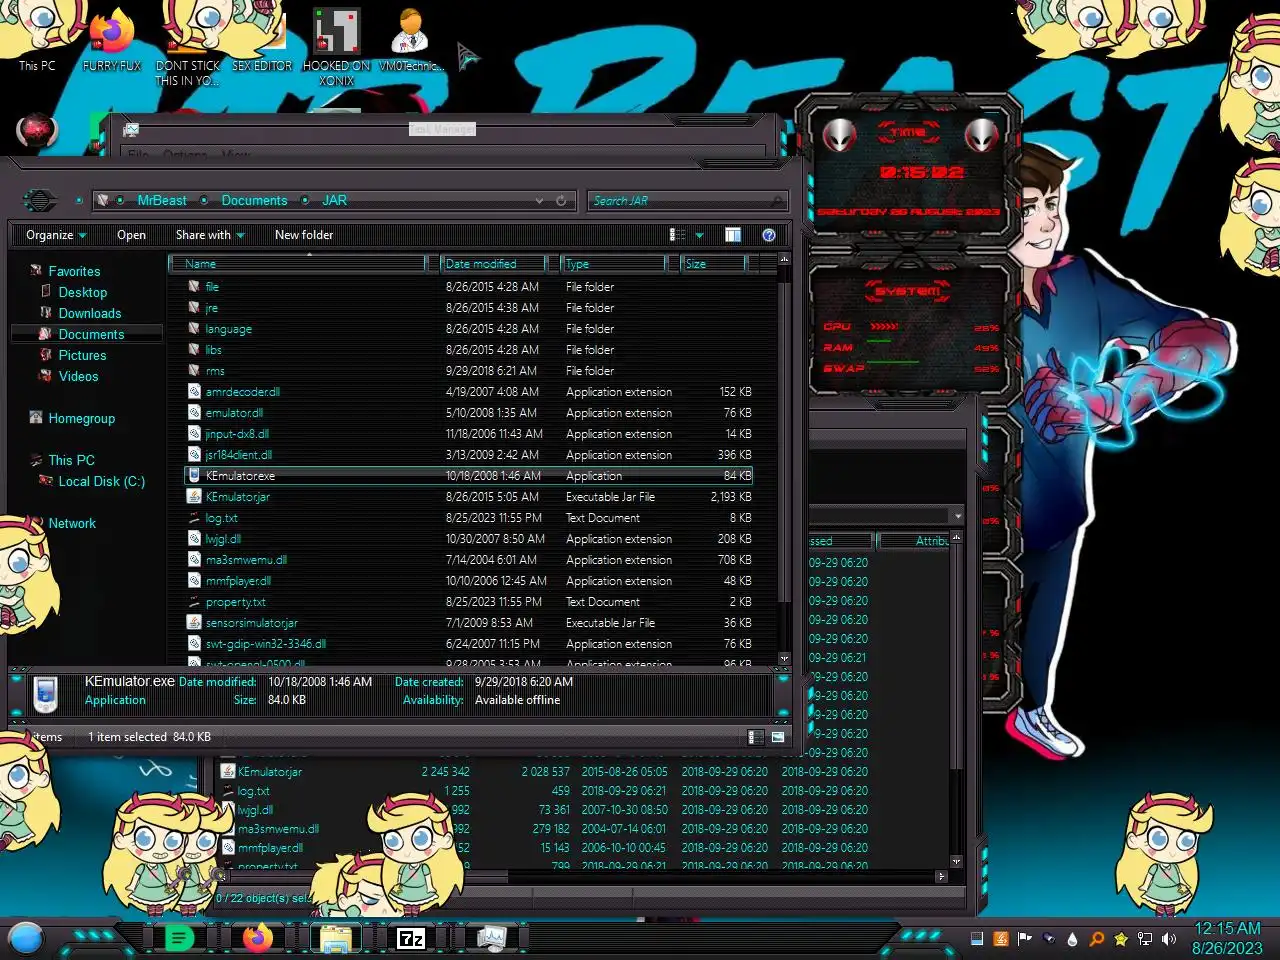Image resolution: width=1280 pixels, height=960 pixels.
Task: Select Downloads in Favorites
Action: 89,313
